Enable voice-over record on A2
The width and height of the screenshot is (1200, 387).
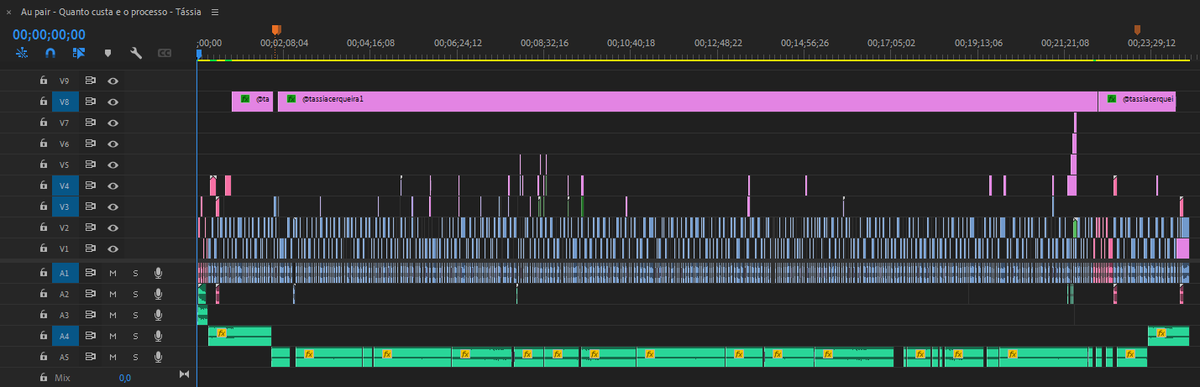tap(158, 294)
